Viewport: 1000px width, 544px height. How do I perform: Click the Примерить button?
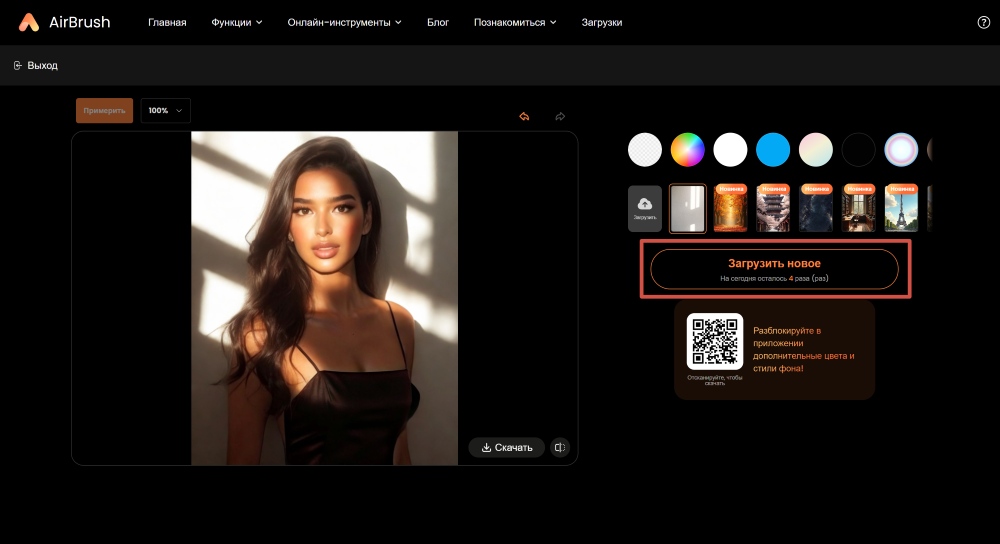click(x=105, y=110)
